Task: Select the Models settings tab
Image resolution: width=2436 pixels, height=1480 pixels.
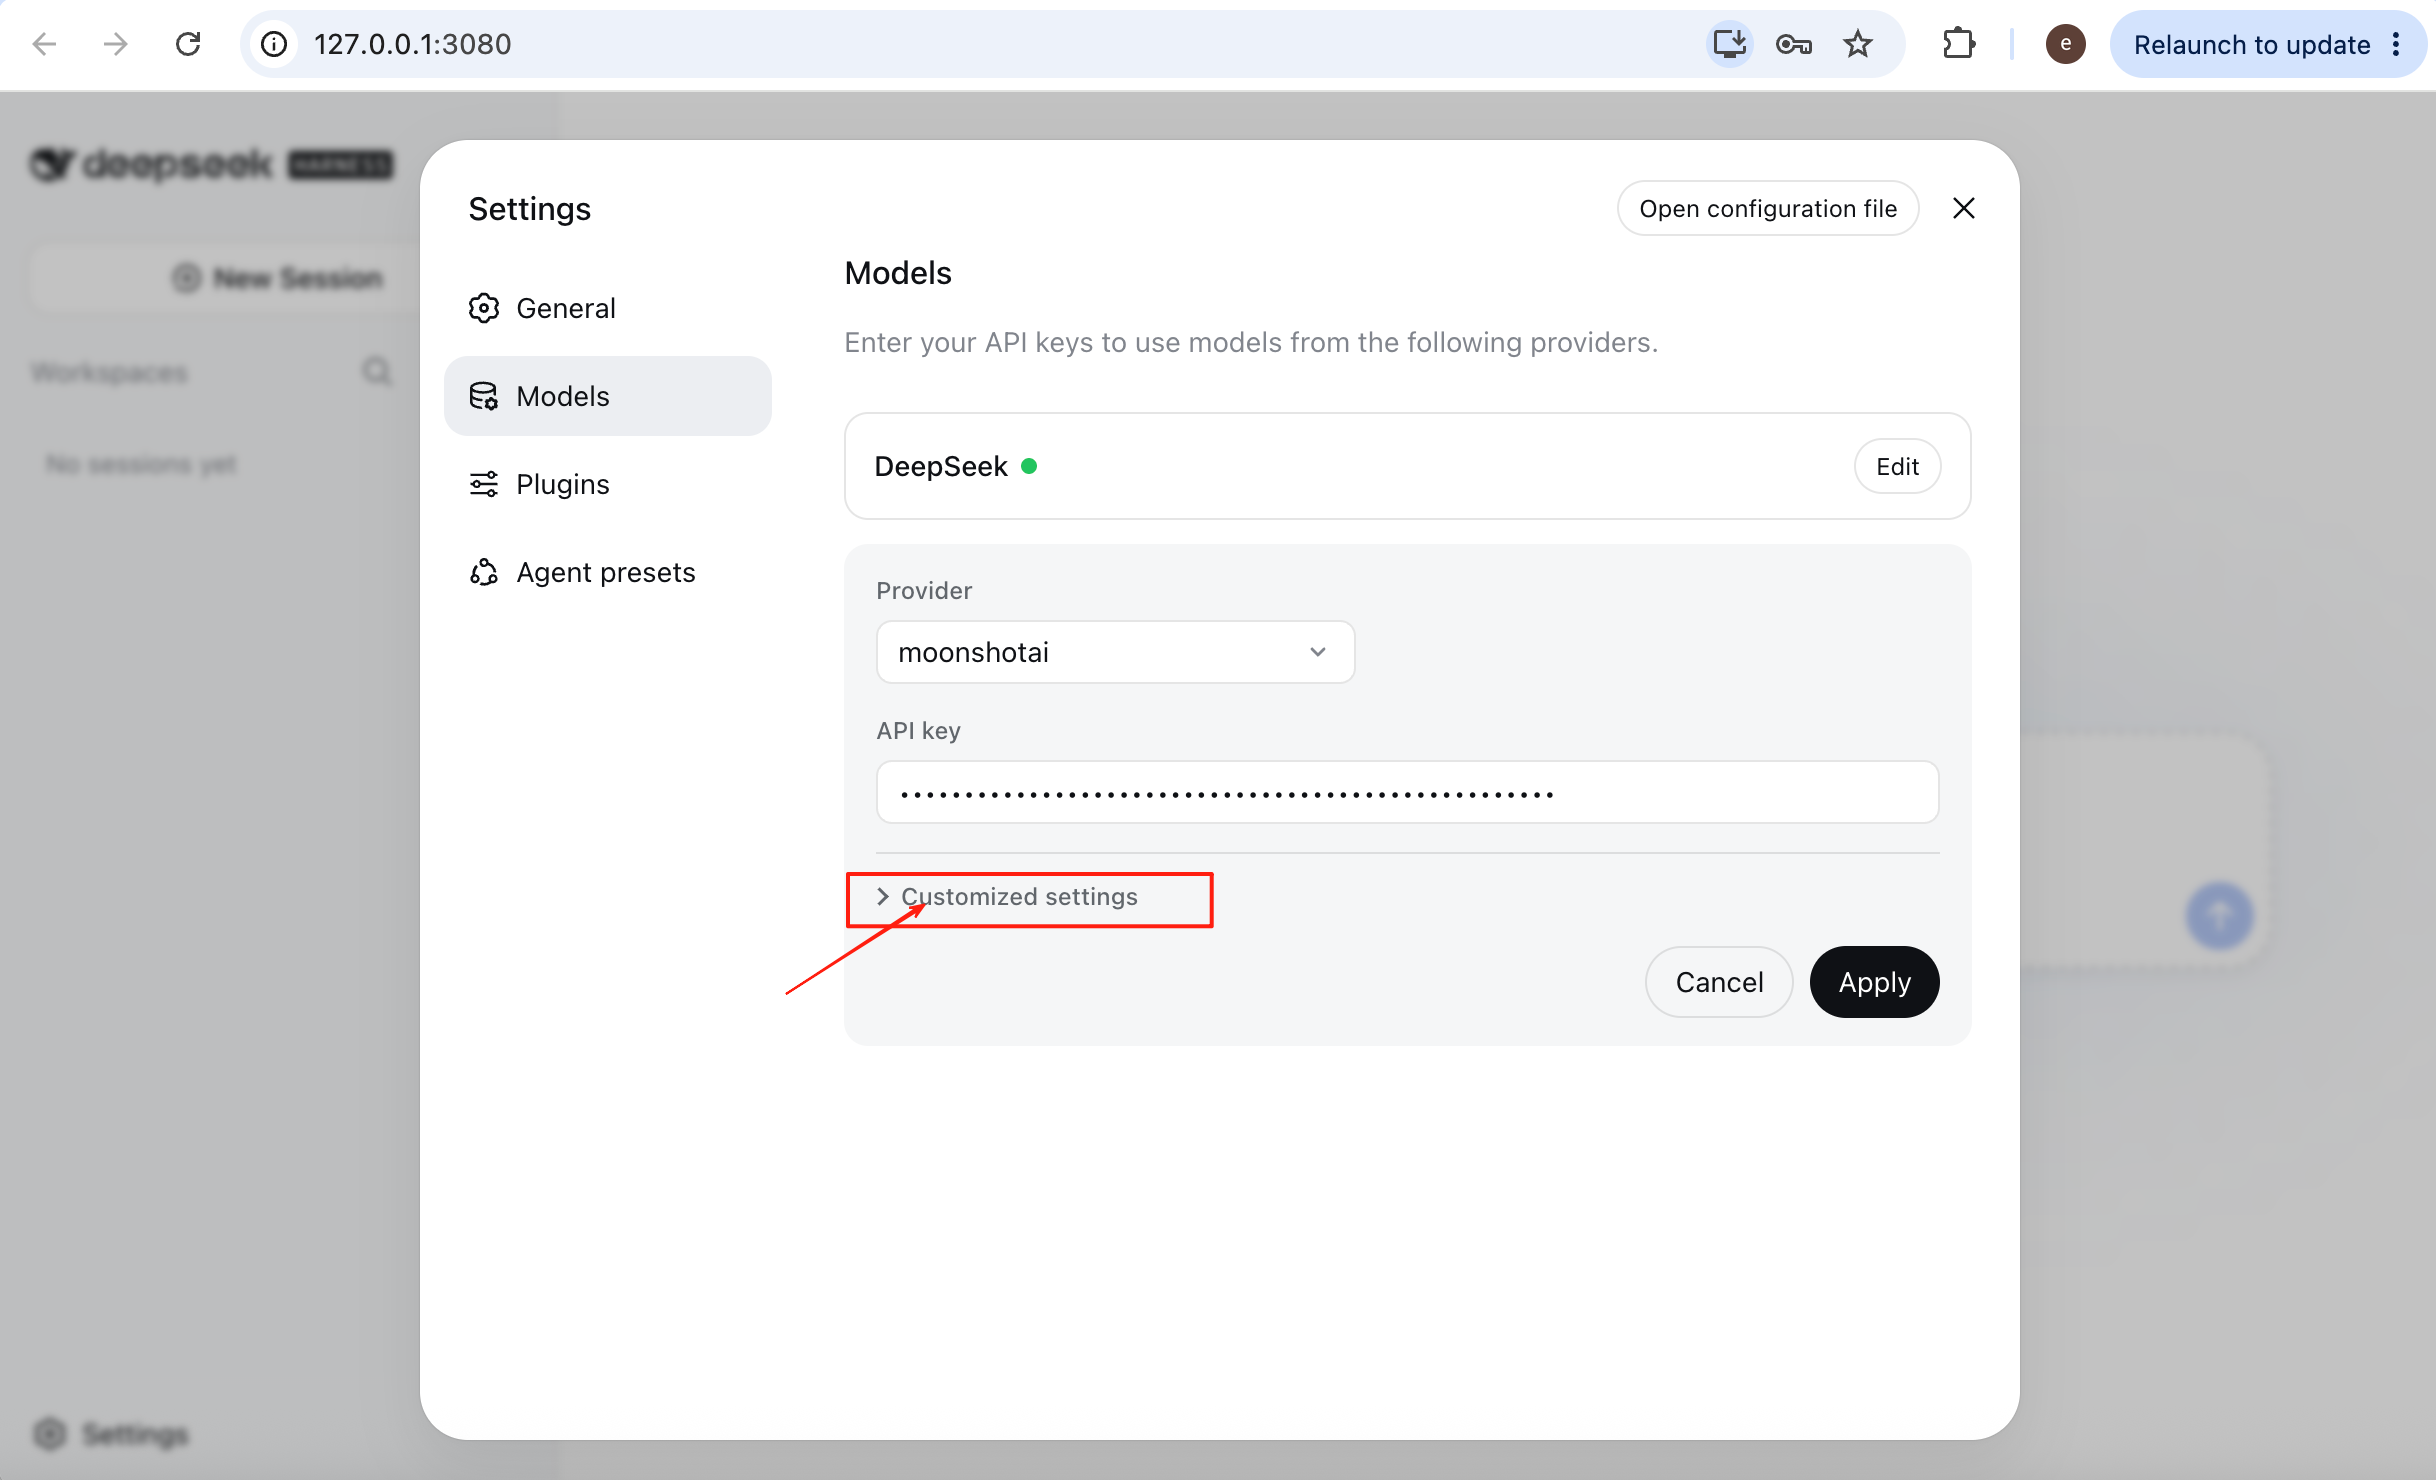Action: 607,396
